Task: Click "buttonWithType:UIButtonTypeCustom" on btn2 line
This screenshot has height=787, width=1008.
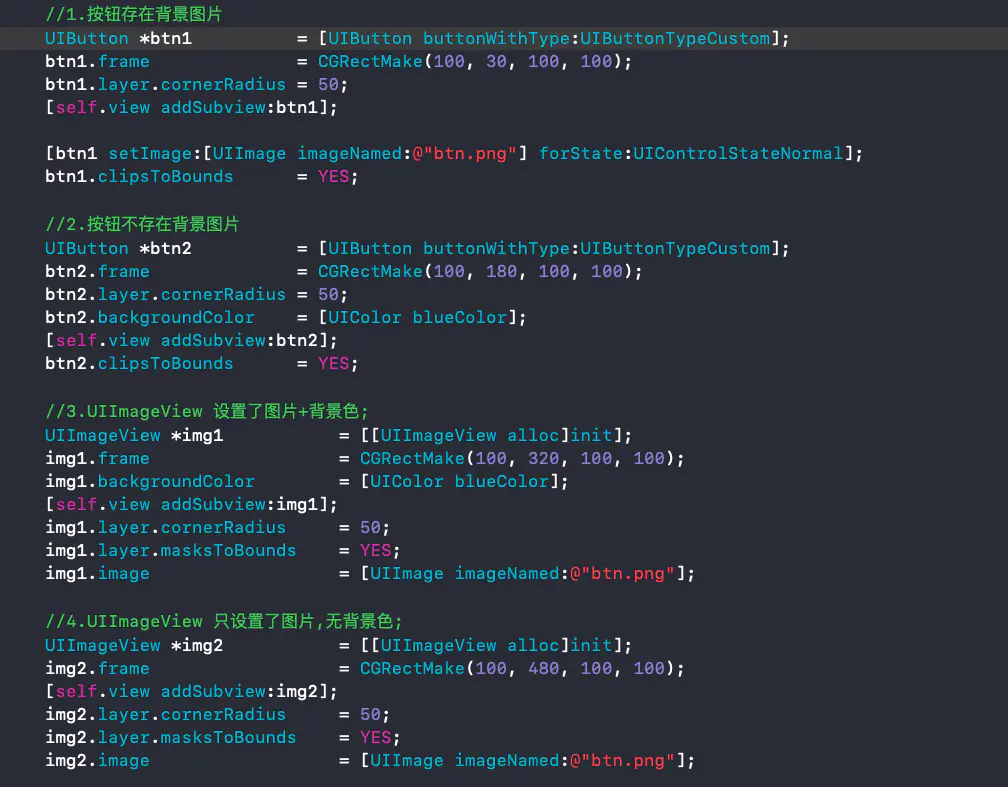Action: pos(596,249)
